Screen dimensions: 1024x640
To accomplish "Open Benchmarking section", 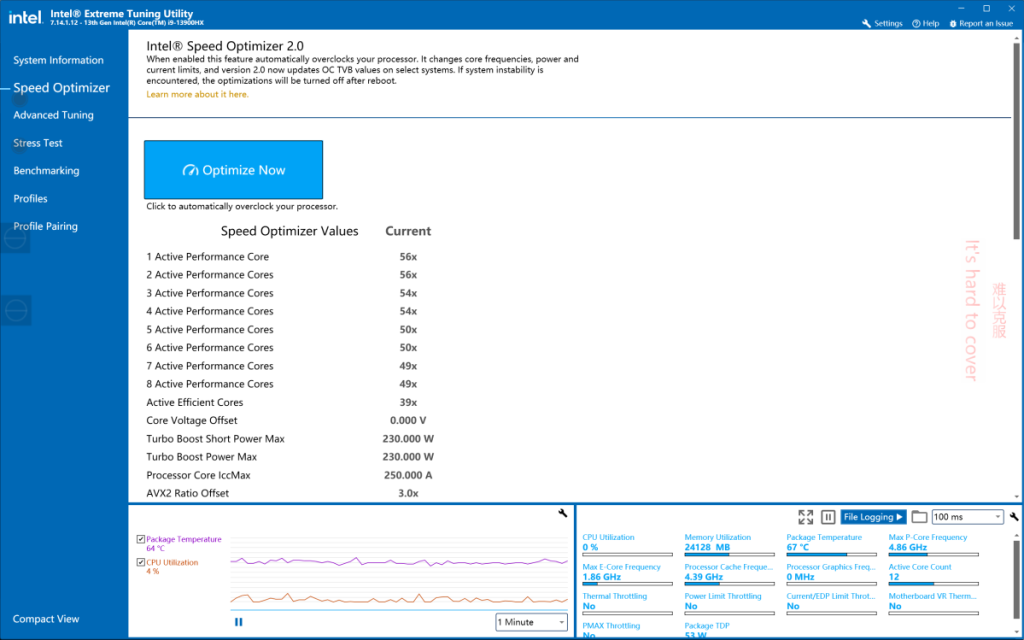I will pos(46,170).
